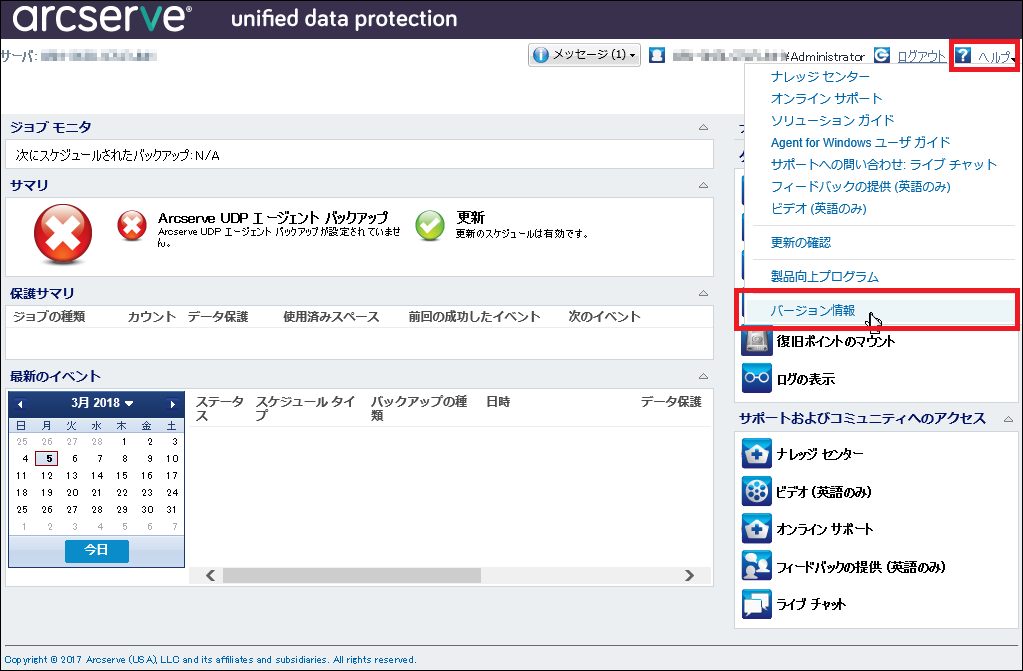Select ナレッジ センター in help menu

[819, 76]
